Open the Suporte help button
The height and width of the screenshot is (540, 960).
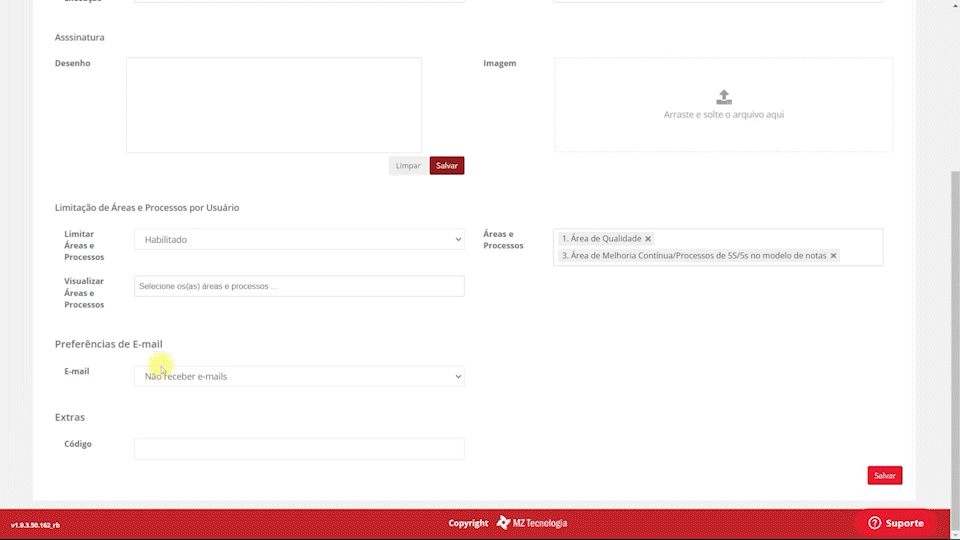point(896,523)
